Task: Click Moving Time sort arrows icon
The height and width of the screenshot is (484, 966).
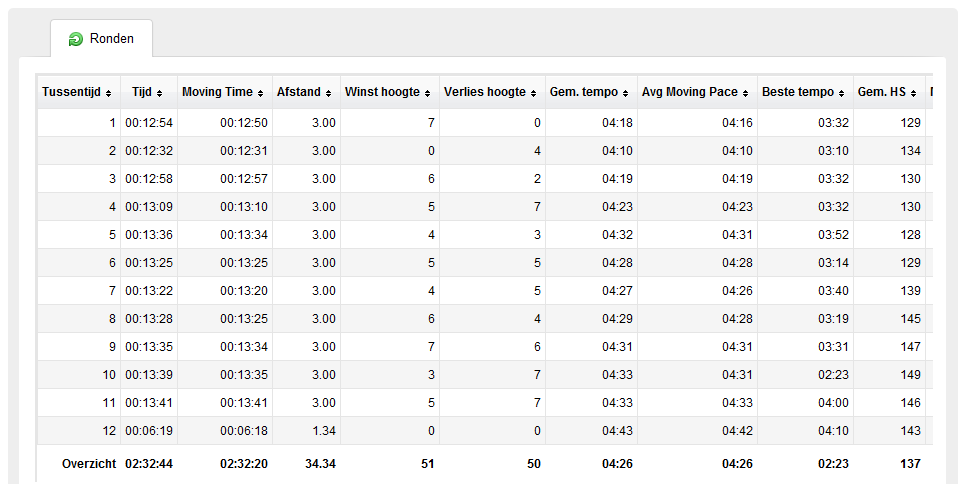Action: 260,94
